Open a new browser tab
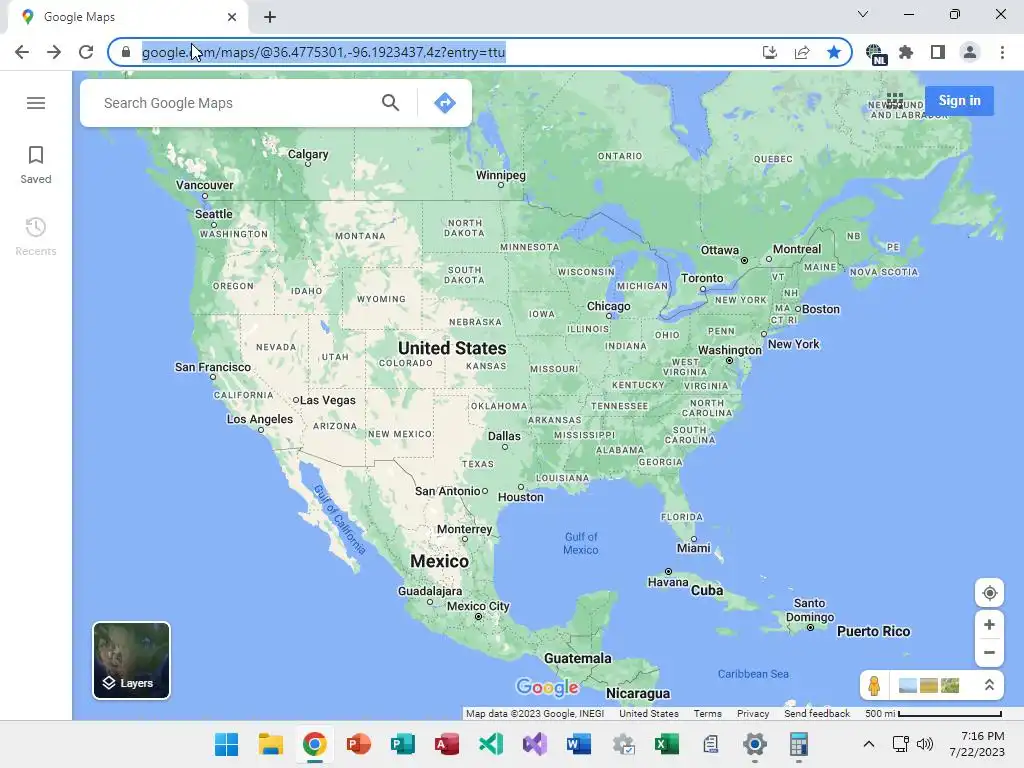The width and height of the screenshot is (1024, 768). tap(270, 17)
